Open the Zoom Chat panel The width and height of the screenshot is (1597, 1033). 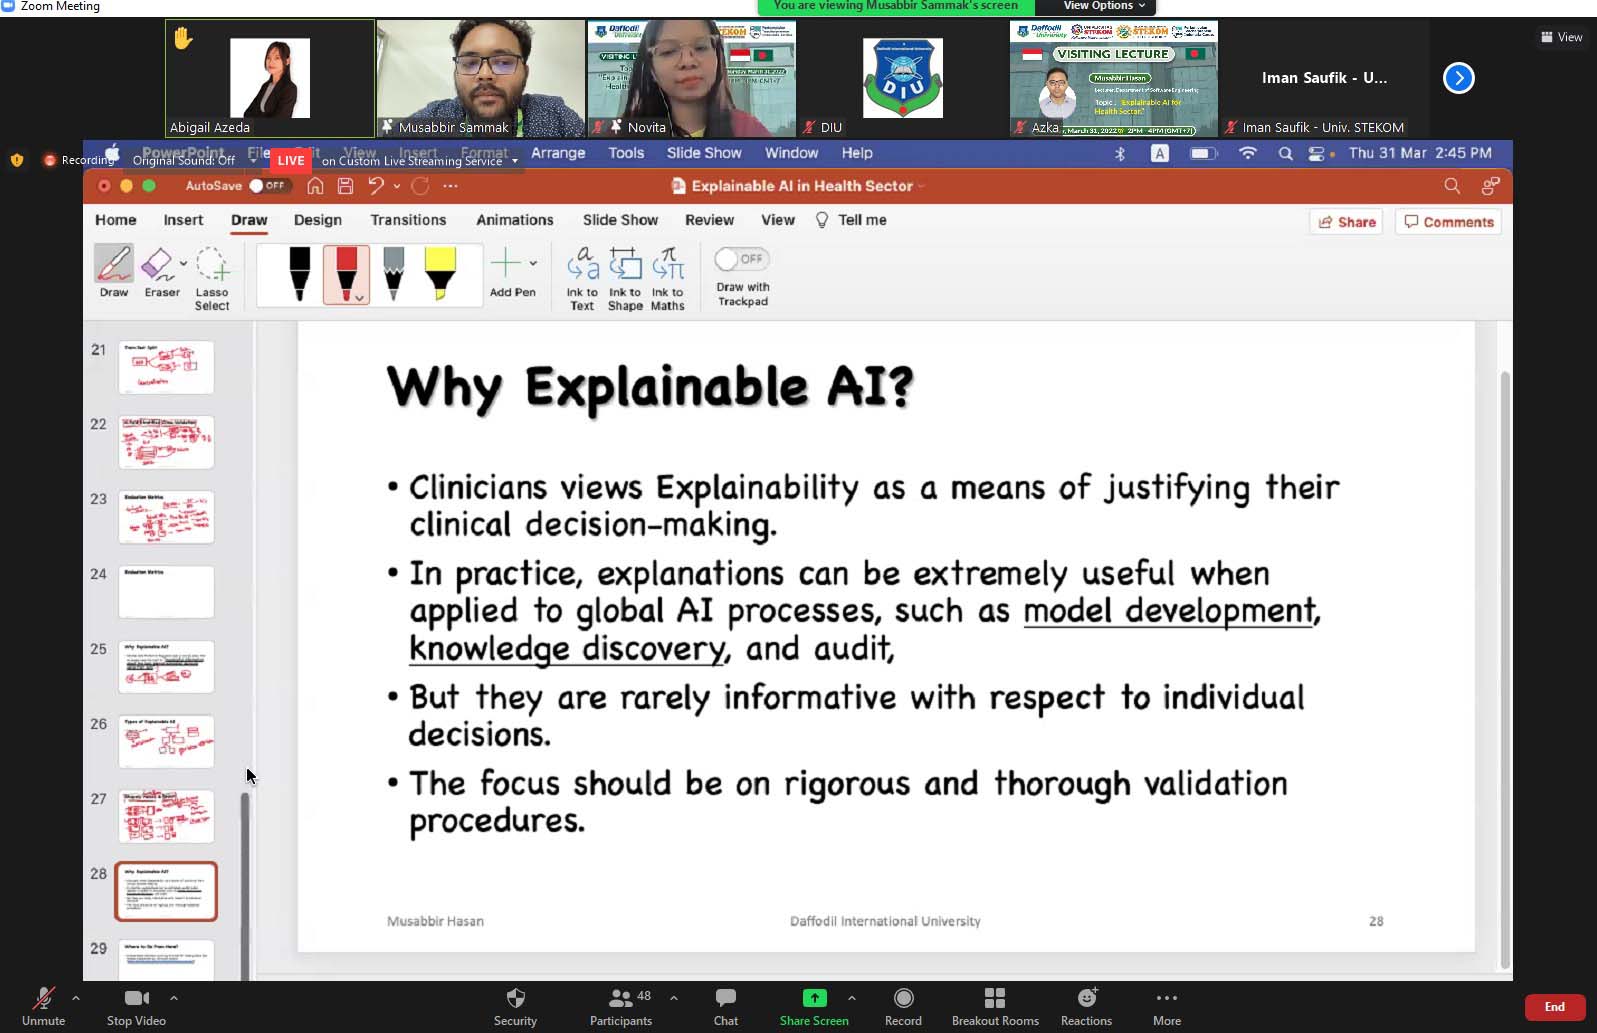(x=726, y=1007)
